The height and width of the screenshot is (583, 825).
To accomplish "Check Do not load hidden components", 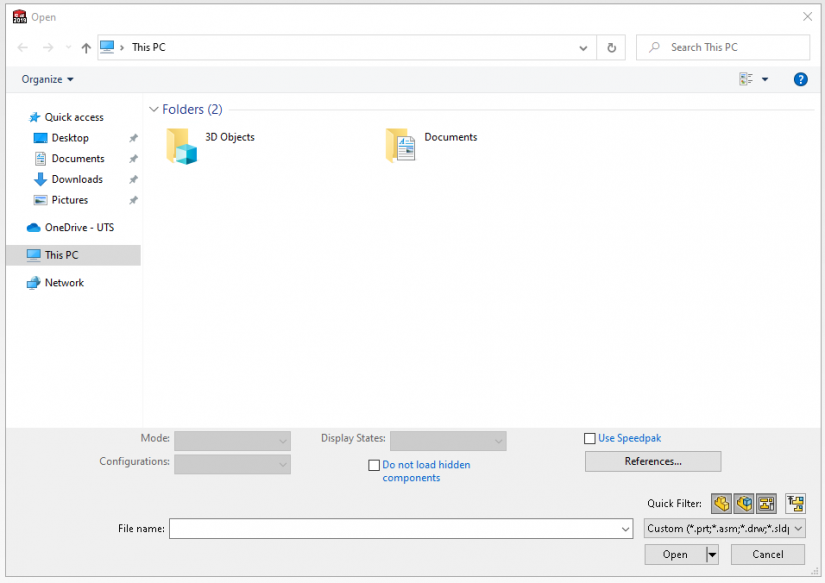I will coord(374,465).
